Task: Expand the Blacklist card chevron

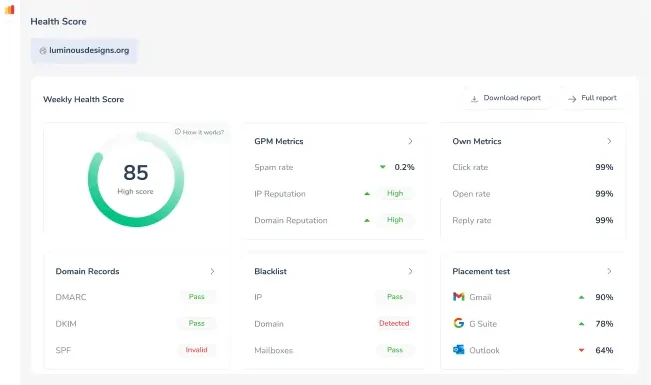Action: click(x=410, y=271)
